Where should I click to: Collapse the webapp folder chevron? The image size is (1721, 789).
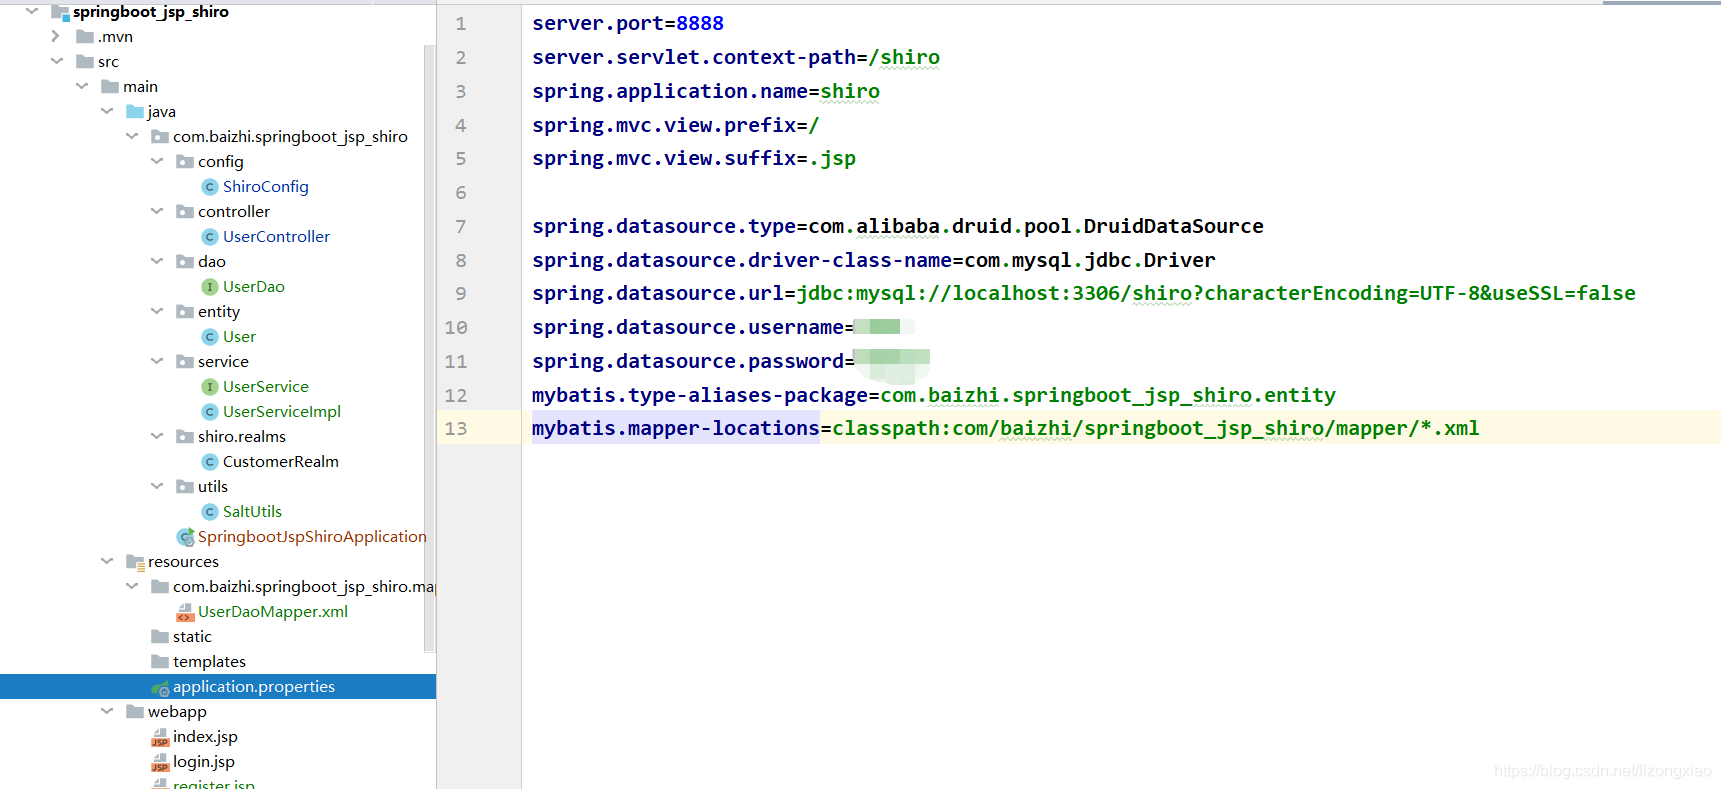[x=106, y=711]
